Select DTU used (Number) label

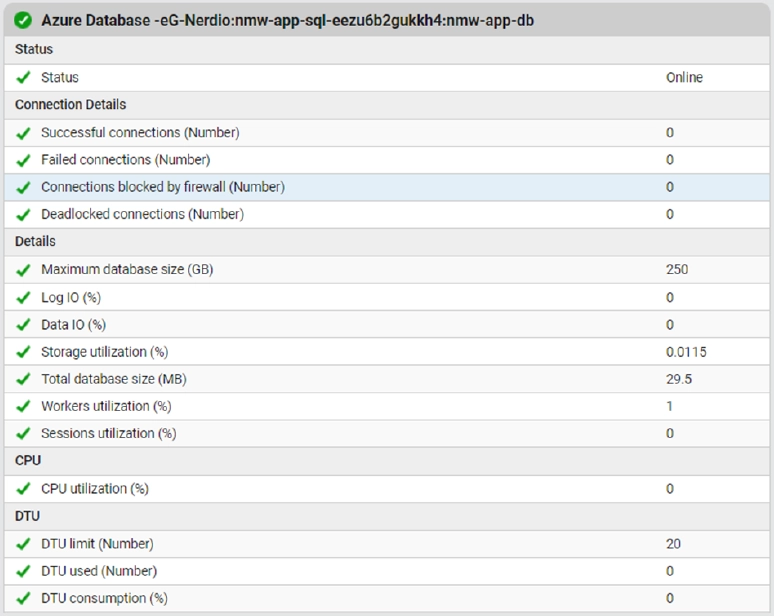coord(99,571)
